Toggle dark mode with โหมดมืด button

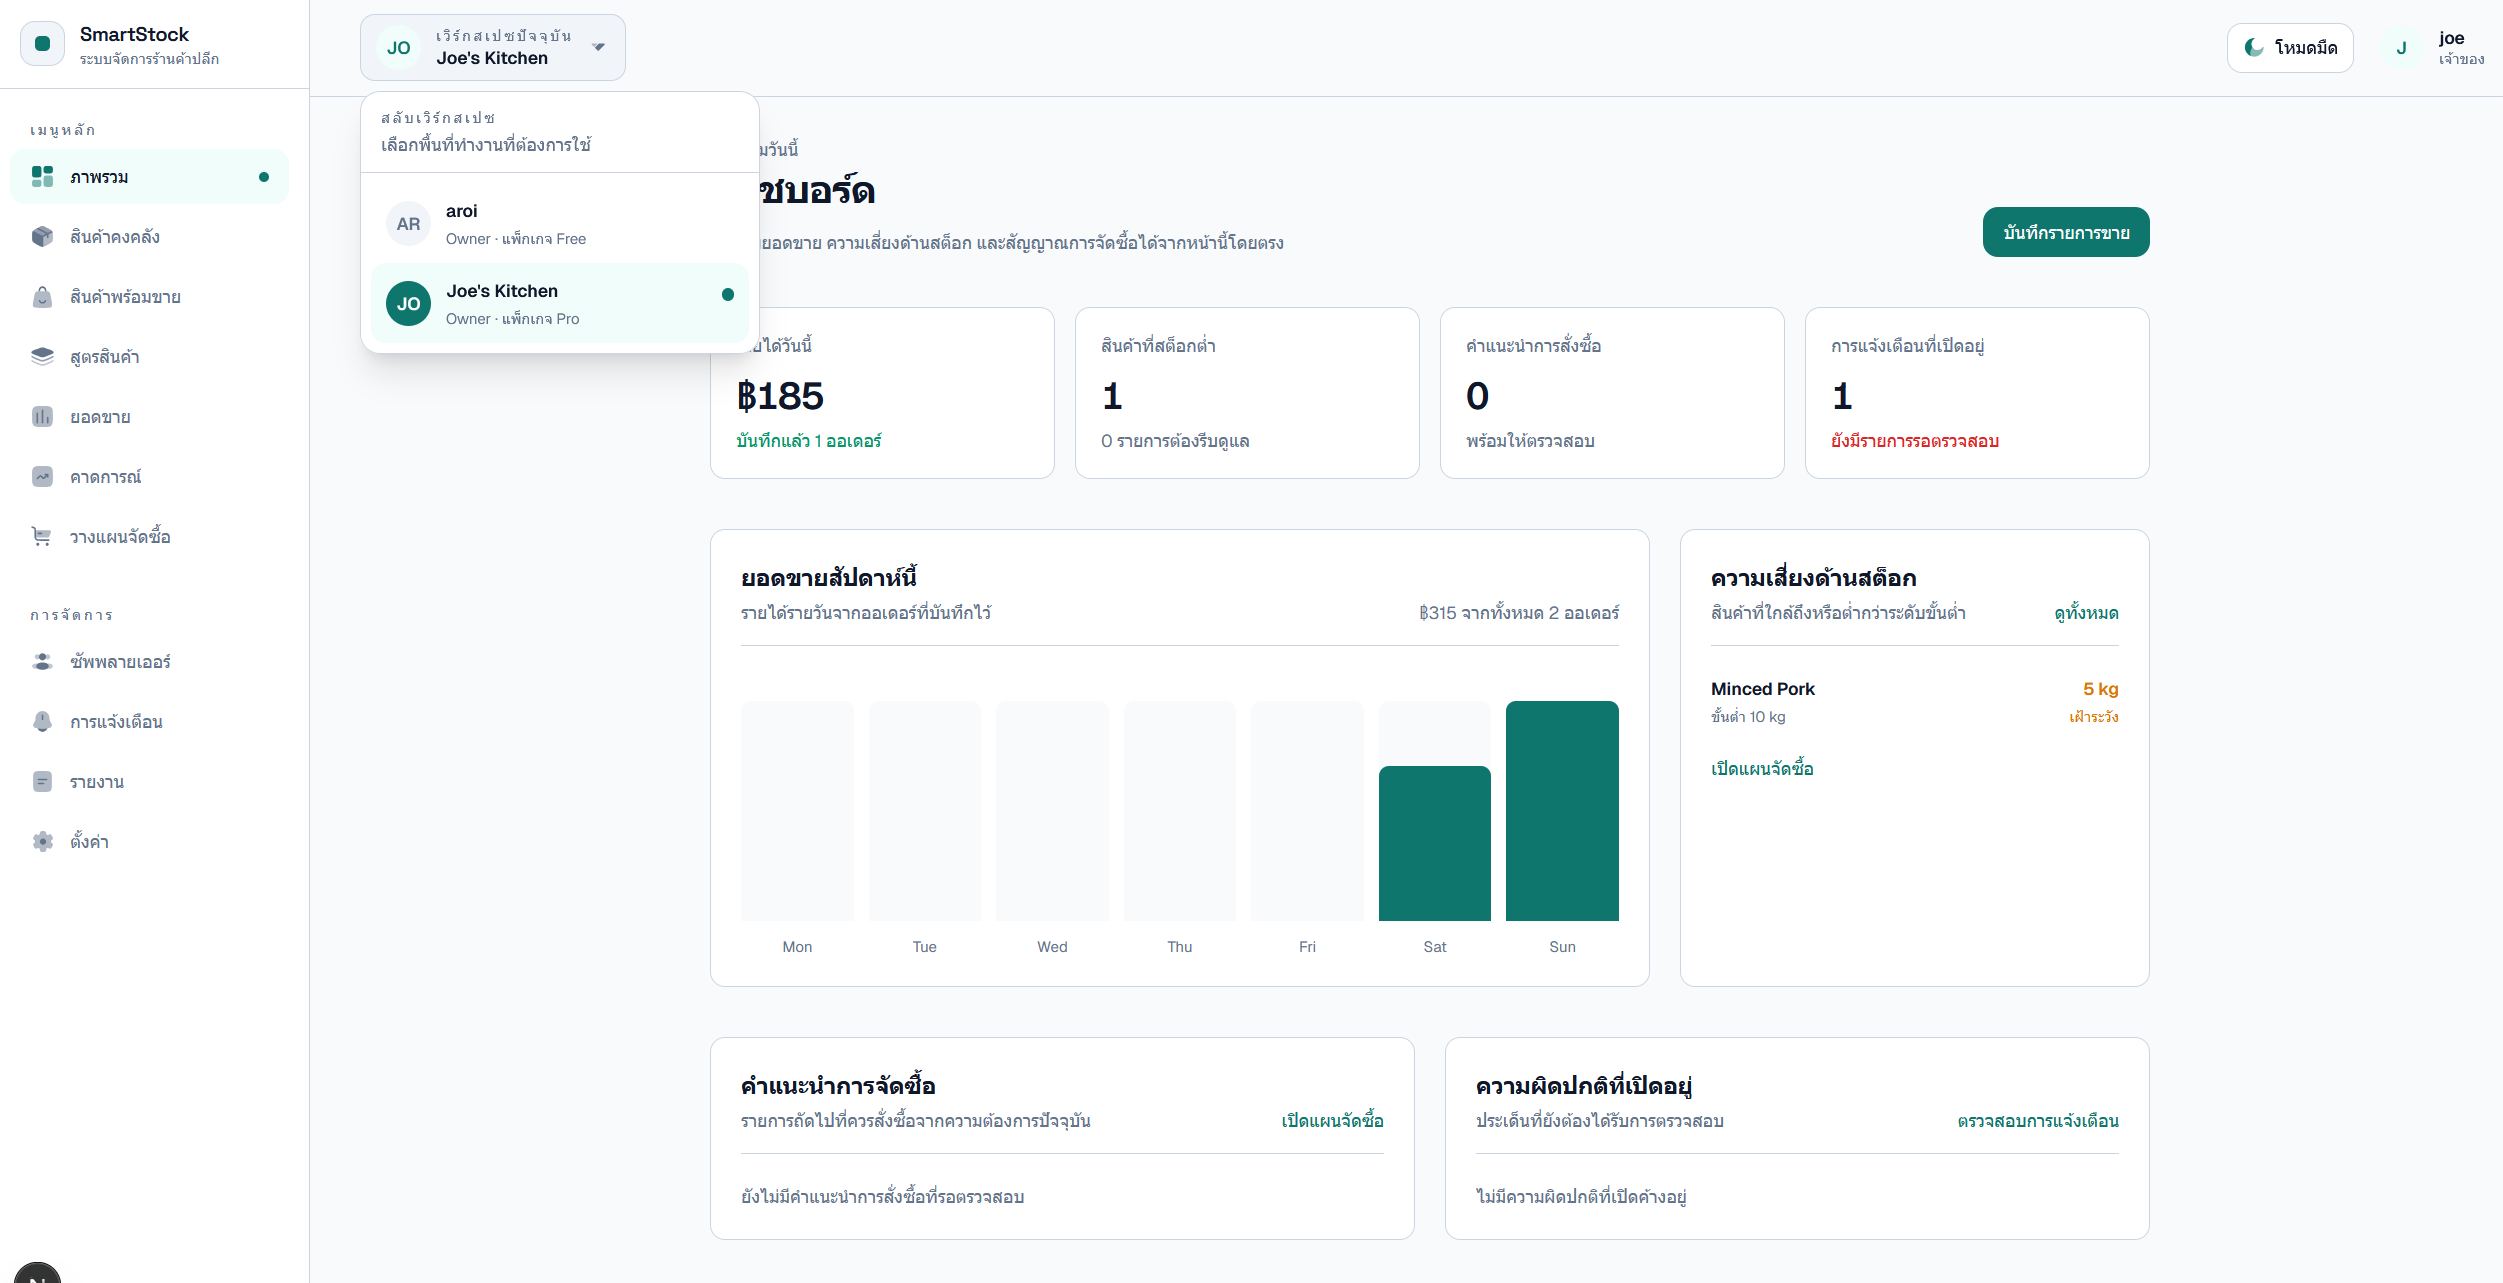coord(2290,48)
